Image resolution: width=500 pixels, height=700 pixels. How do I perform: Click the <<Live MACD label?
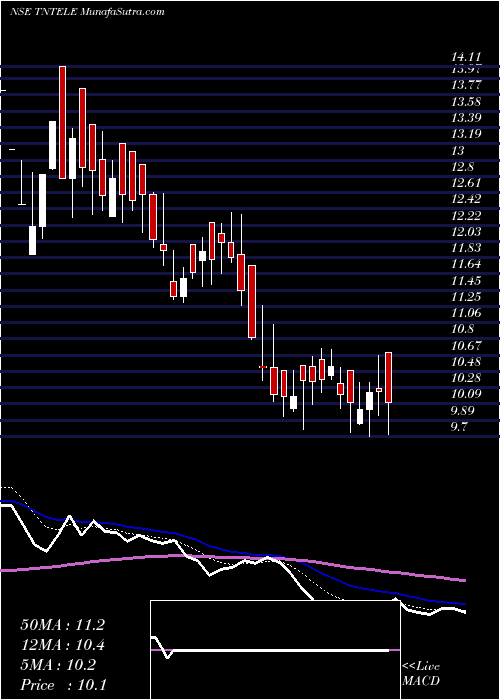(x=421, y=674)
